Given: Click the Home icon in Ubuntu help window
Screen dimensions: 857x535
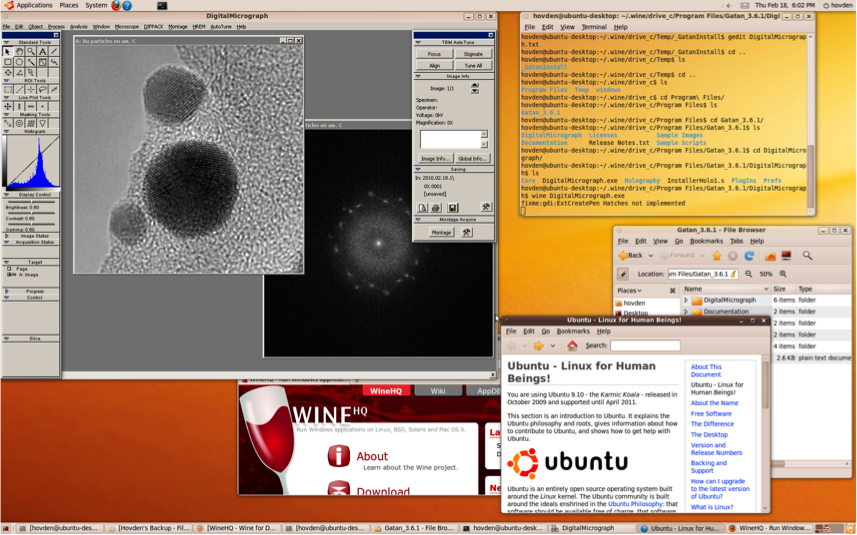Looking at the screenshot, I should click(572, 345).
